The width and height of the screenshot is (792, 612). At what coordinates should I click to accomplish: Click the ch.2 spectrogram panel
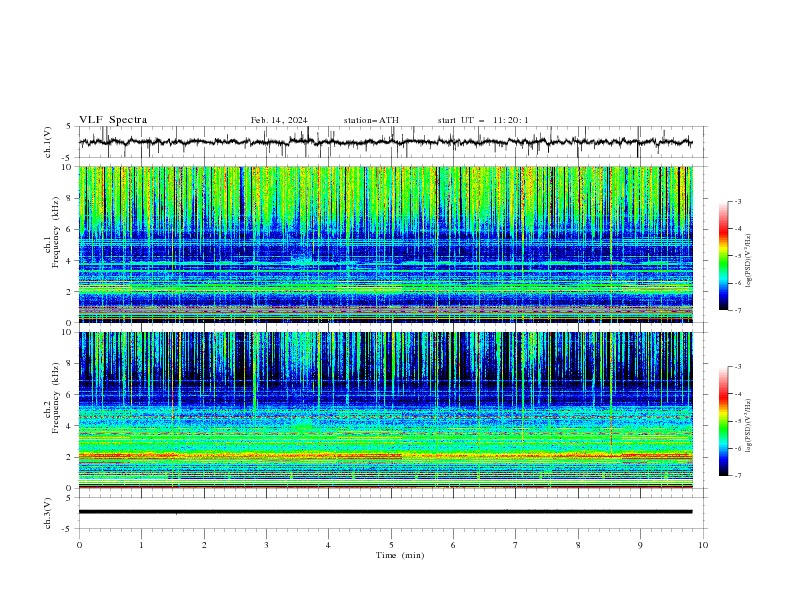(385, 410)
